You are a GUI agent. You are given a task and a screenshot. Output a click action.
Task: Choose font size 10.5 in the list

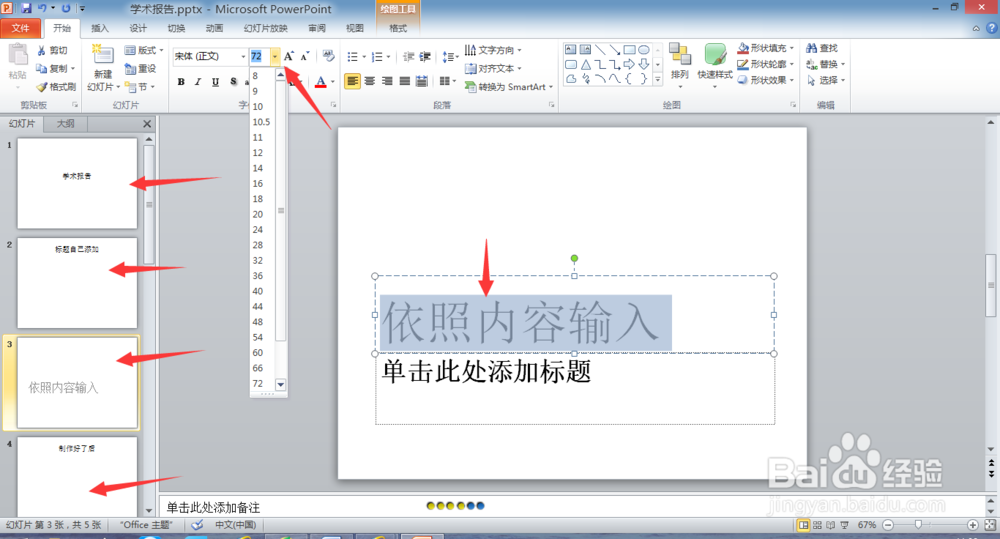(x=261, y=122)
